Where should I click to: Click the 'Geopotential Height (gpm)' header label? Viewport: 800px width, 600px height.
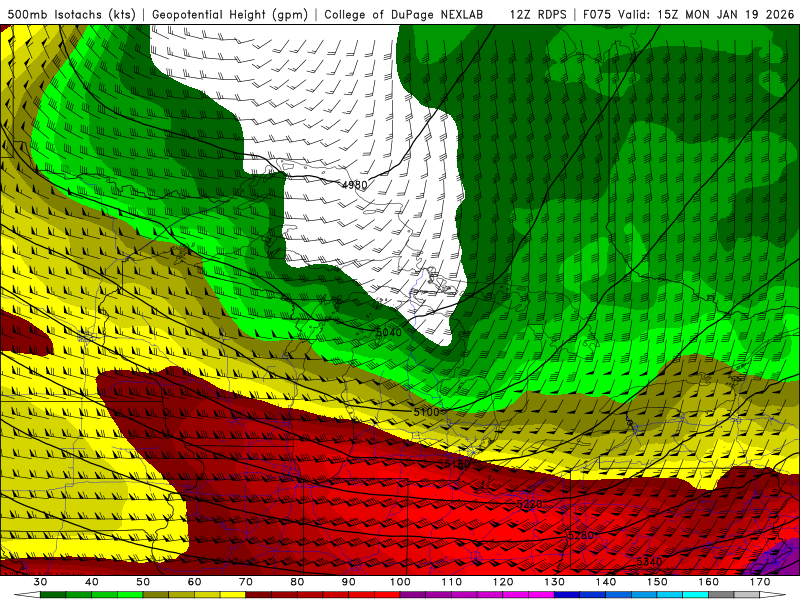pos(230,15)
